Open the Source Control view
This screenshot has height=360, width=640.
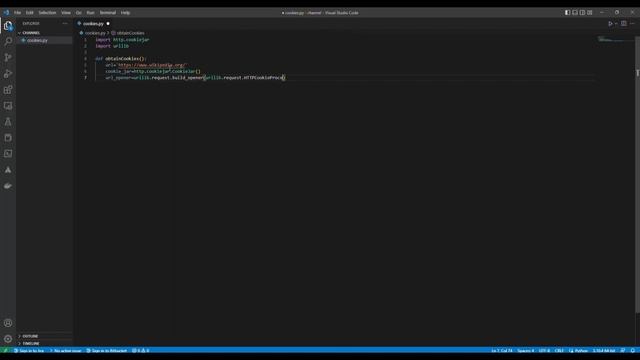[8, 58]
